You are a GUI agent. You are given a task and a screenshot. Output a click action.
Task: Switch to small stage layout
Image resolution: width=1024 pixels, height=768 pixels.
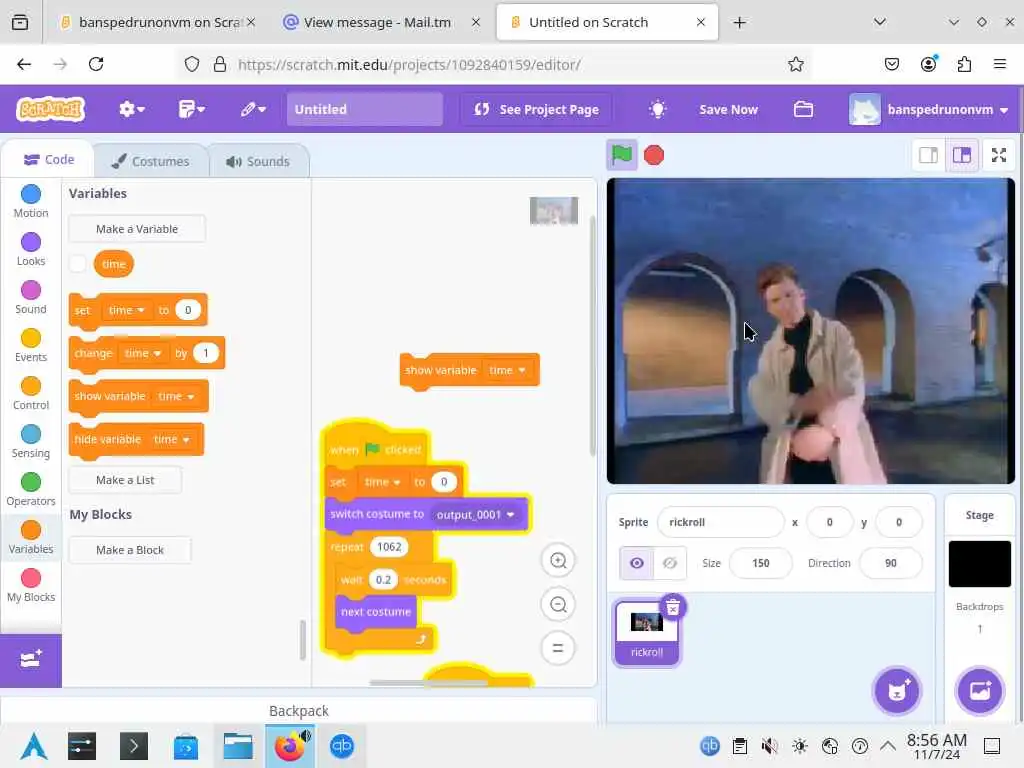(929, 155)
